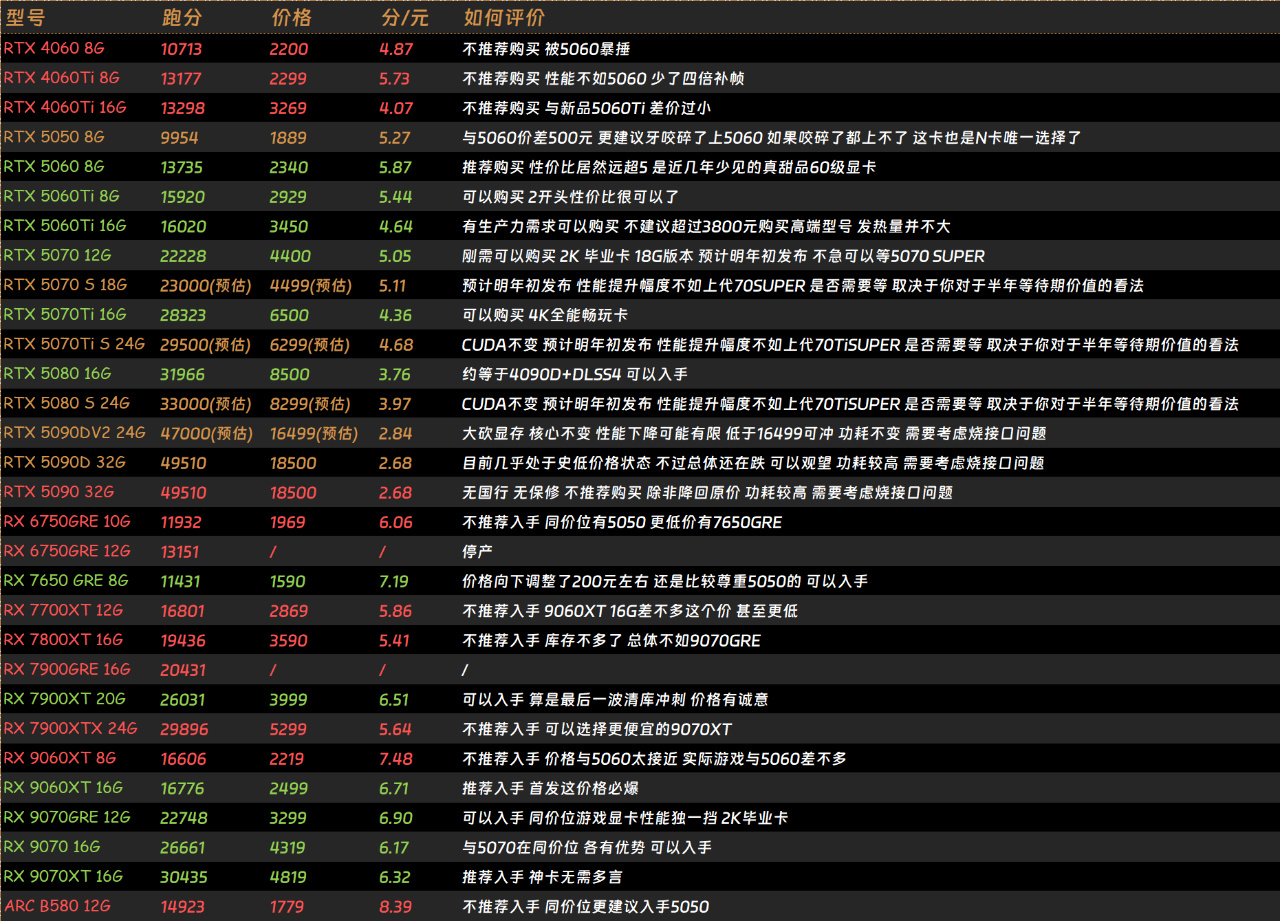Screen dimensions: 1280x921
Task: Click the price 18500 in RTX 5090 32G row
Action: (x=293, y=493)
